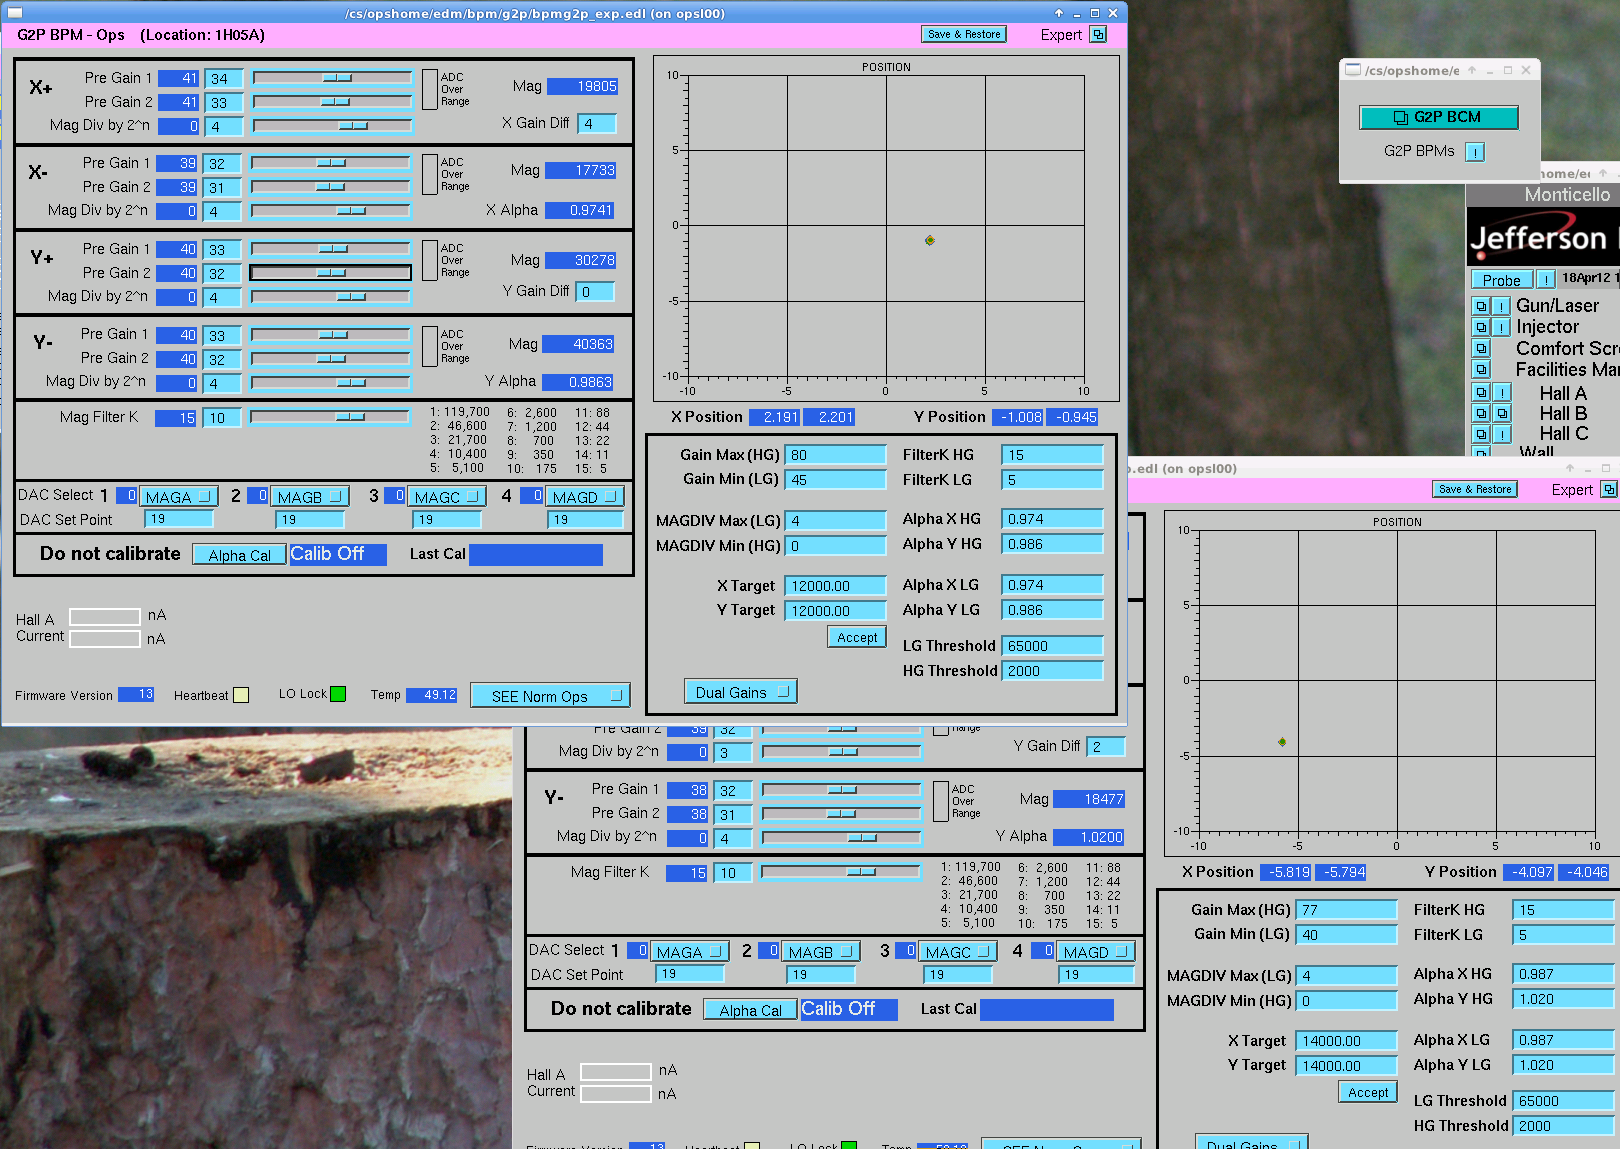Open the Facilities display icon
Image resolution: width=1620 pixels, height=1149 pixels.
(x=1481, y=369)
